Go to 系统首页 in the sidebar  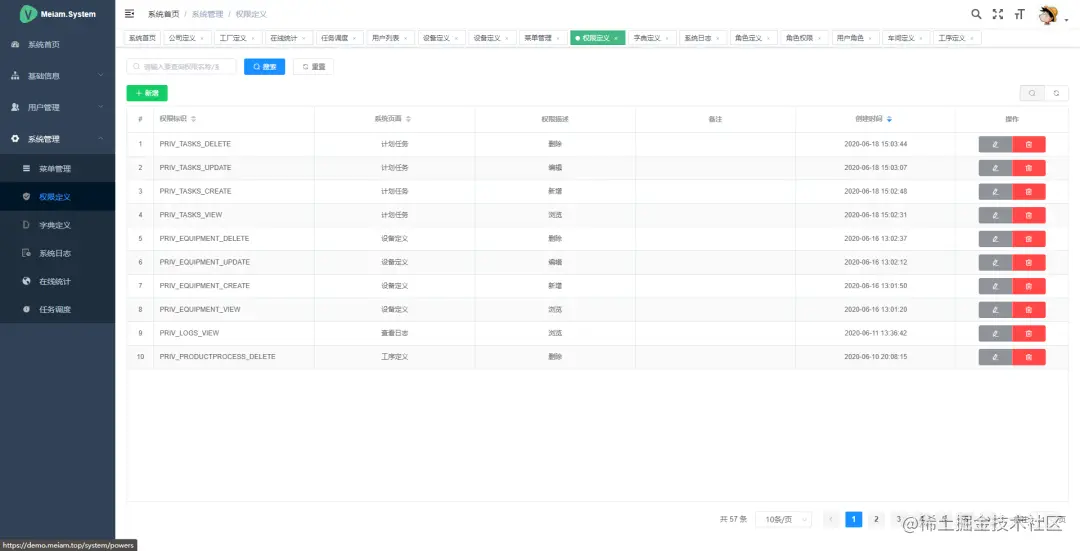click(58, 45)
